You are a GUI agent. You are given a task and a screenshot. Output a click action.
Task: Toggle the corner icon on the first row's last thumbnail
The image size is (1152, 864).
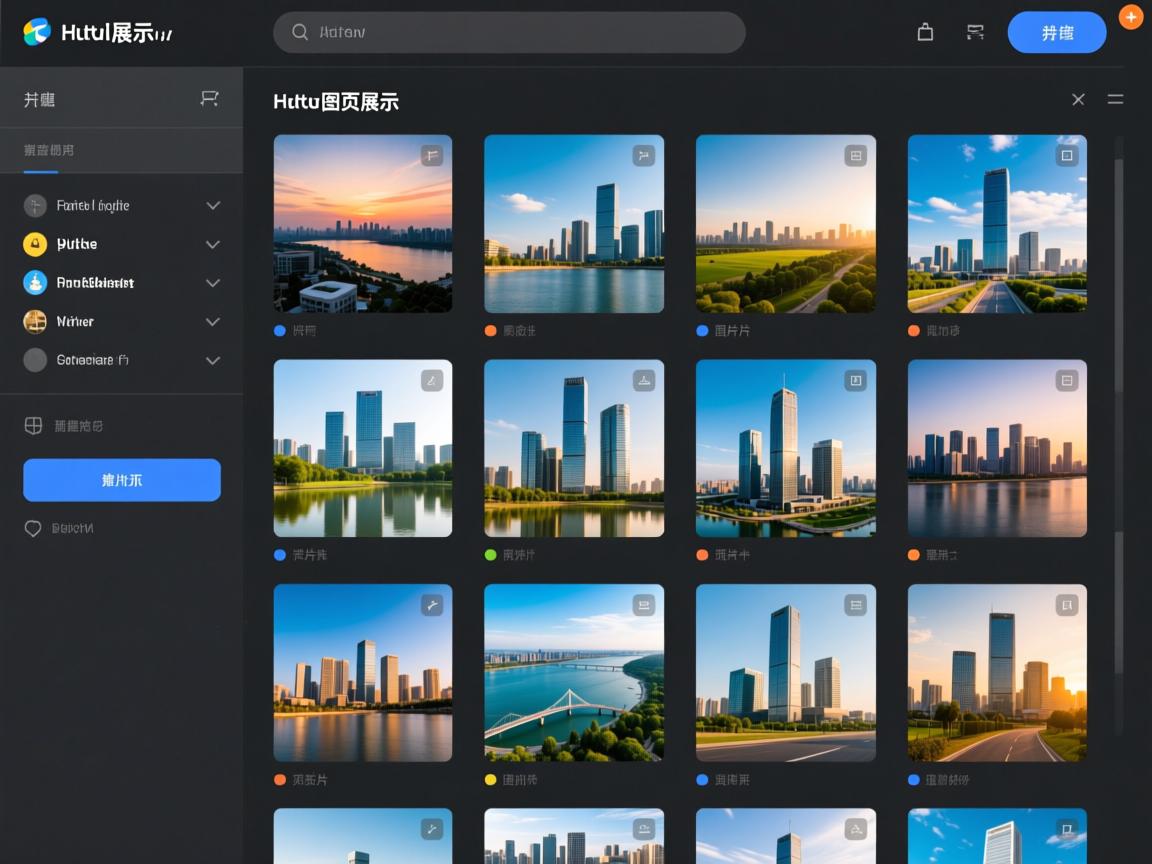(x=1067, y=155)
